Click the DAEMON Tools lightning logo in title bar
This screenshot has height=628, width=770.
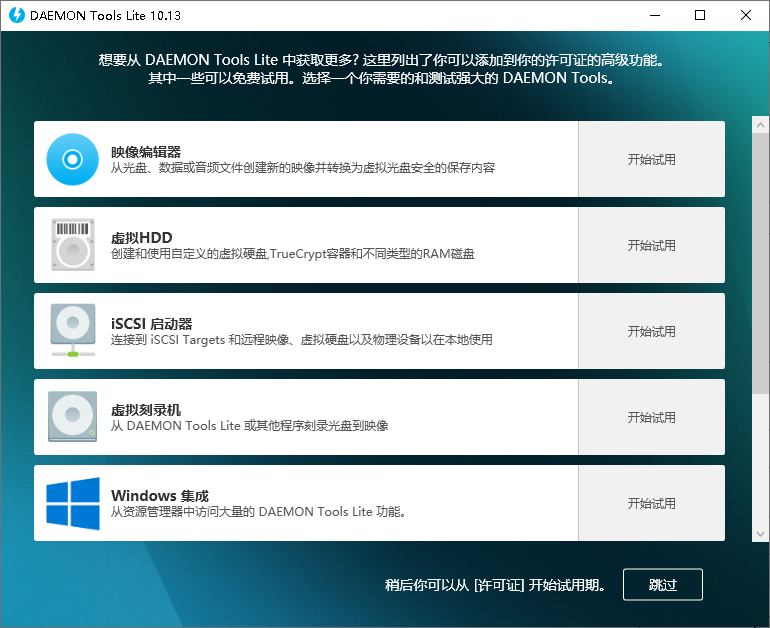click(17, 15)
